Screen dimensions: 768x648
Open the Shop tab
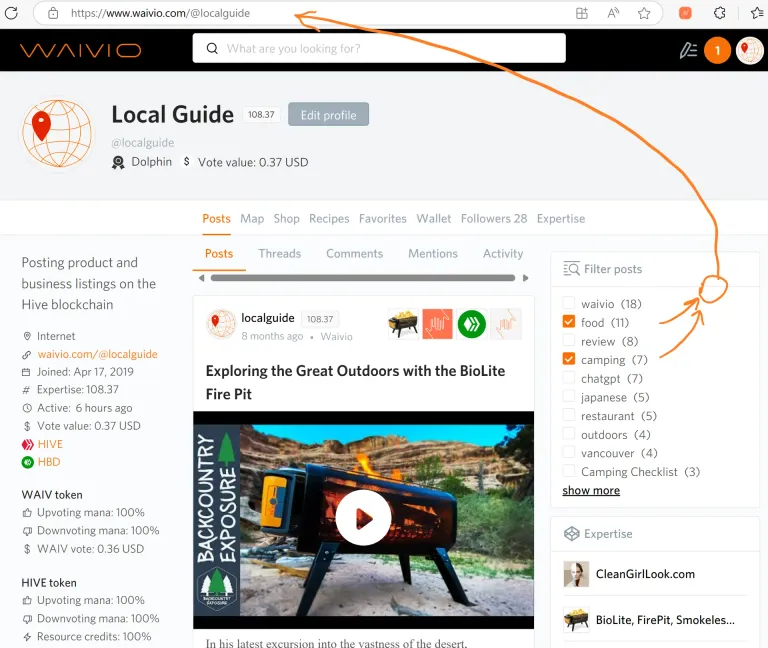[287, 218]
